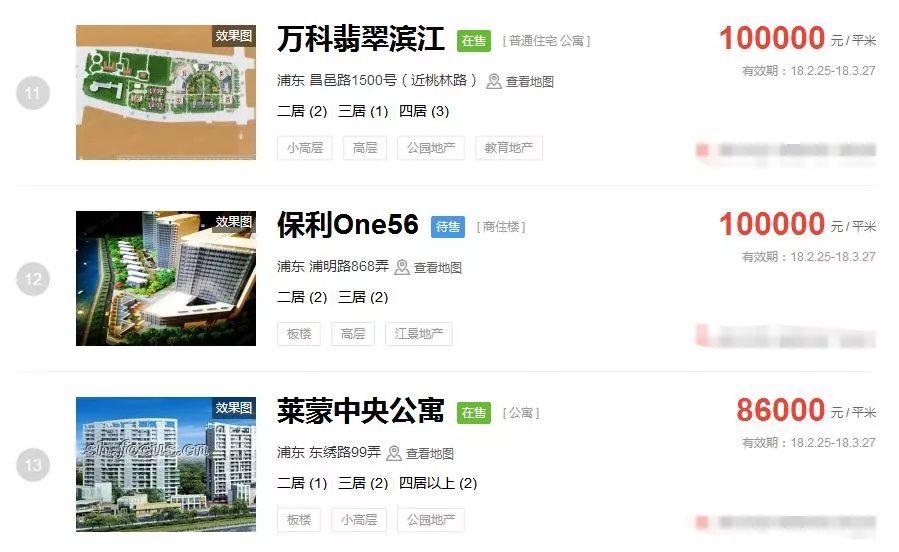
Task: Click the rank 11 circle badge
Action: click(33, 93)
